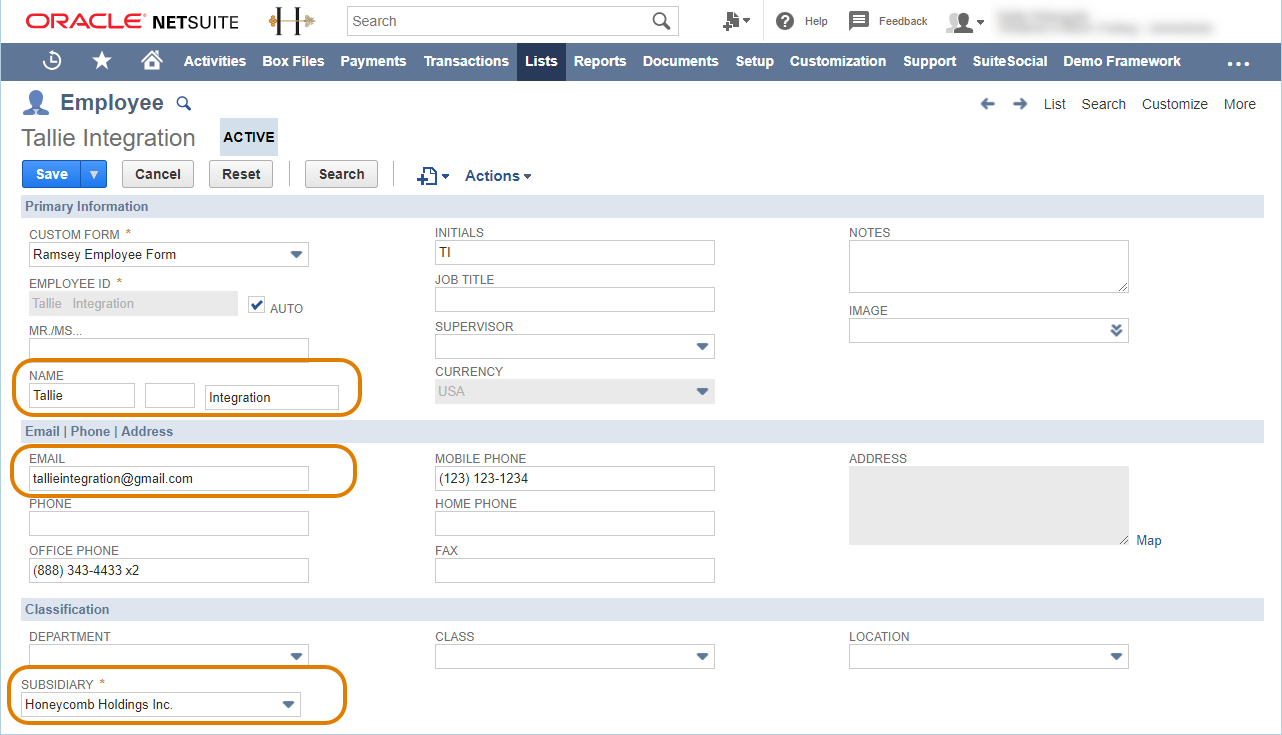Open the Lists menu
This screenshot has height=735, width=1282.
pyautogui.click(x=541, y=61)
